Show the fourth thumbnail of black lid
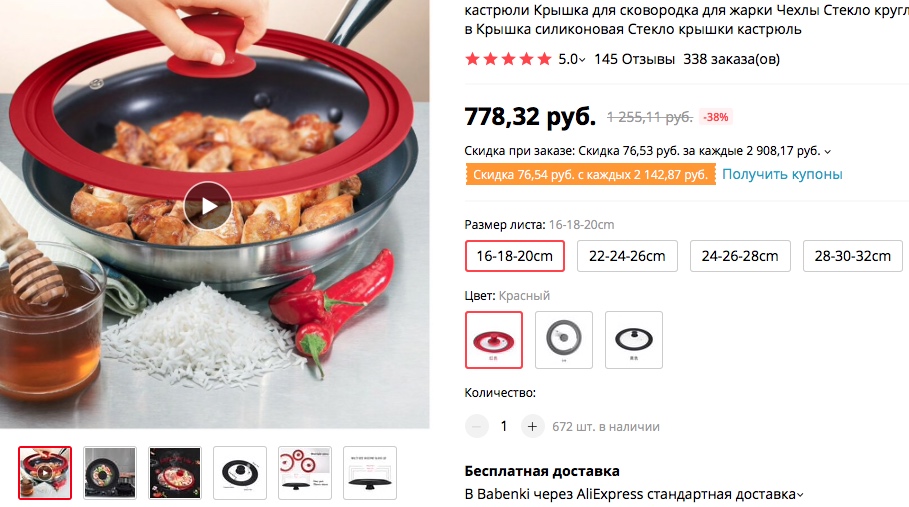The height and width of the screenshot is (507, 909). click(240, 473)
